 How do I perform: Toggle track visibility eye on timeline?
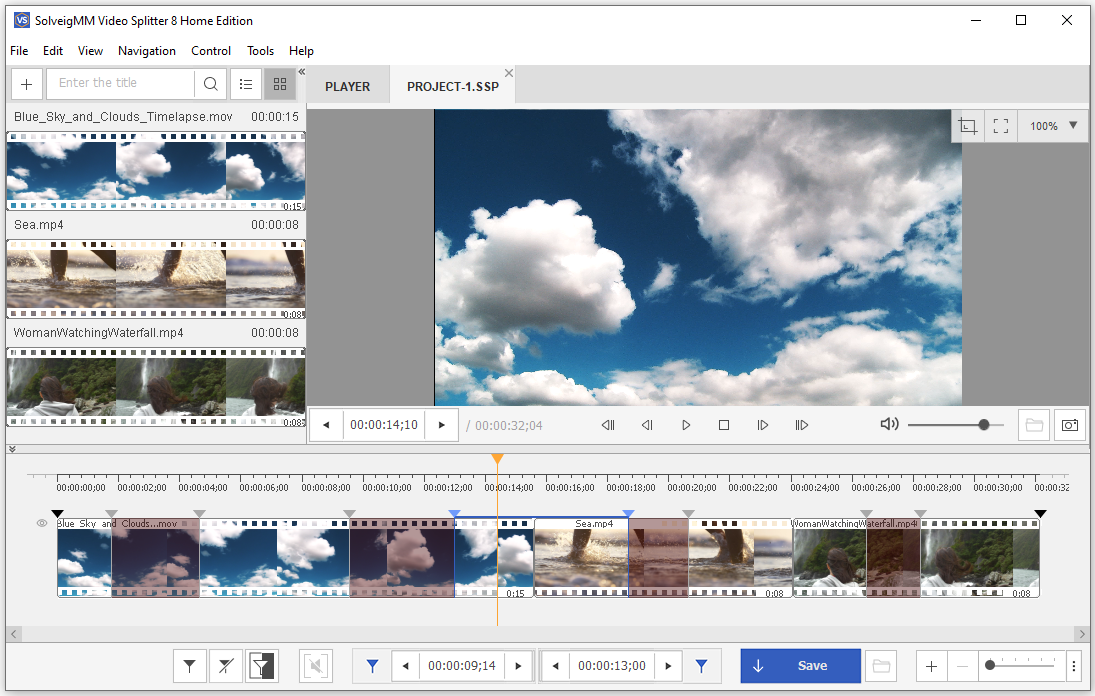[42, 523]
